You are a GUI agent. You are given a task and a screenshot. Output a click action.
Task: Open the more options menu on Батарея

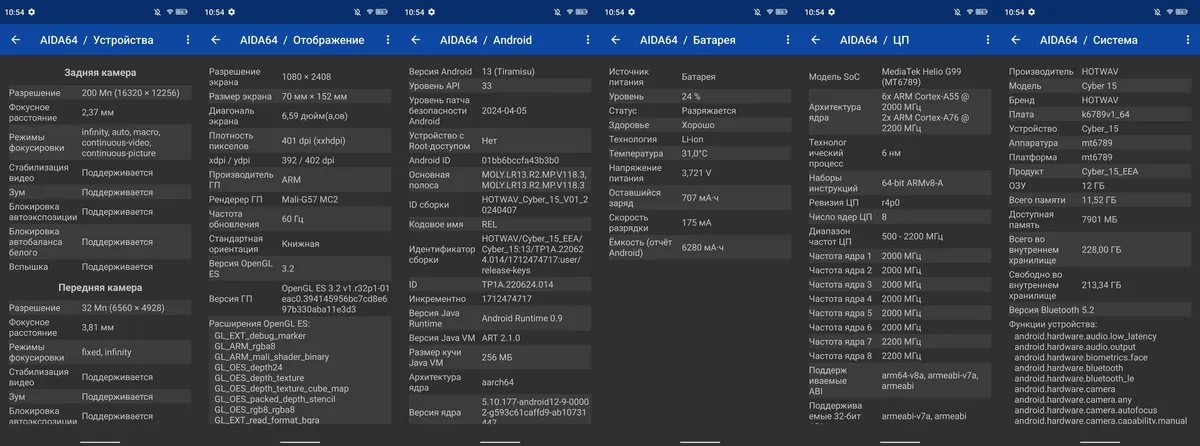(x=787, y=40)
